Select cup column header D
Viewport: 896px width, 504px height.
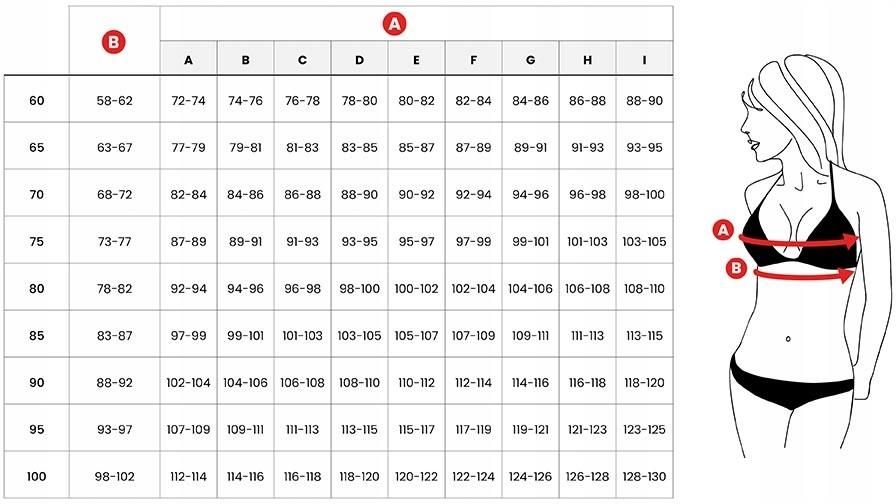pos(359,59)
